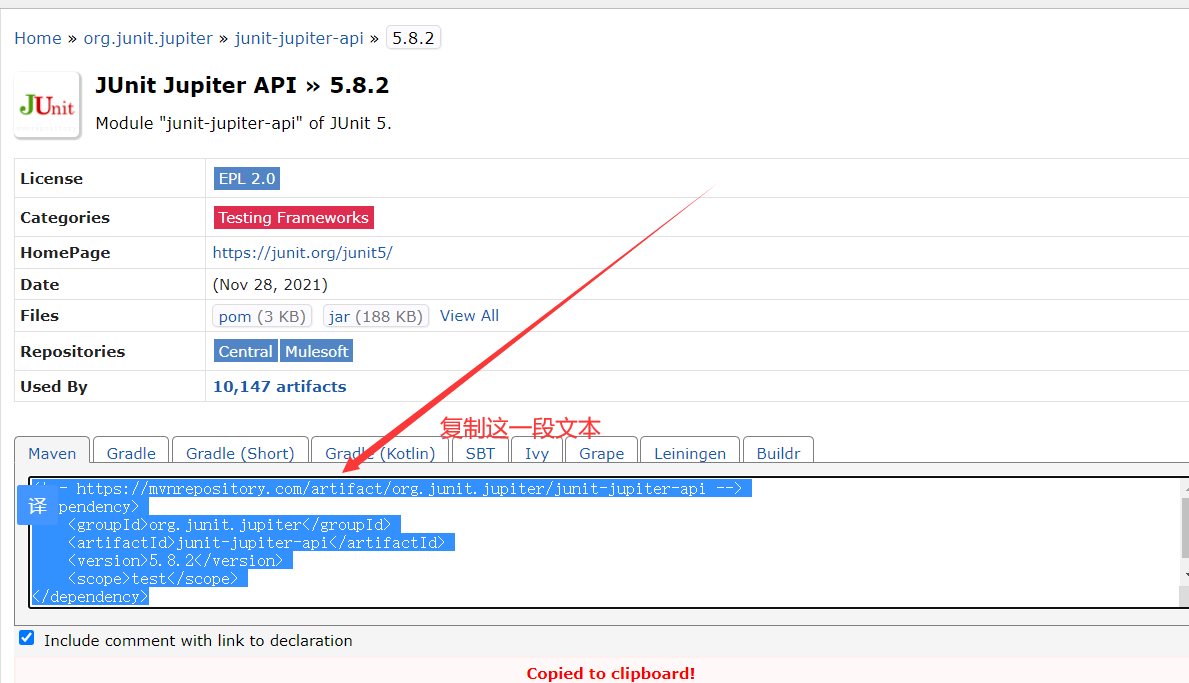
Task: Go to Home breadcrumb link
Action: click(38, 38)
